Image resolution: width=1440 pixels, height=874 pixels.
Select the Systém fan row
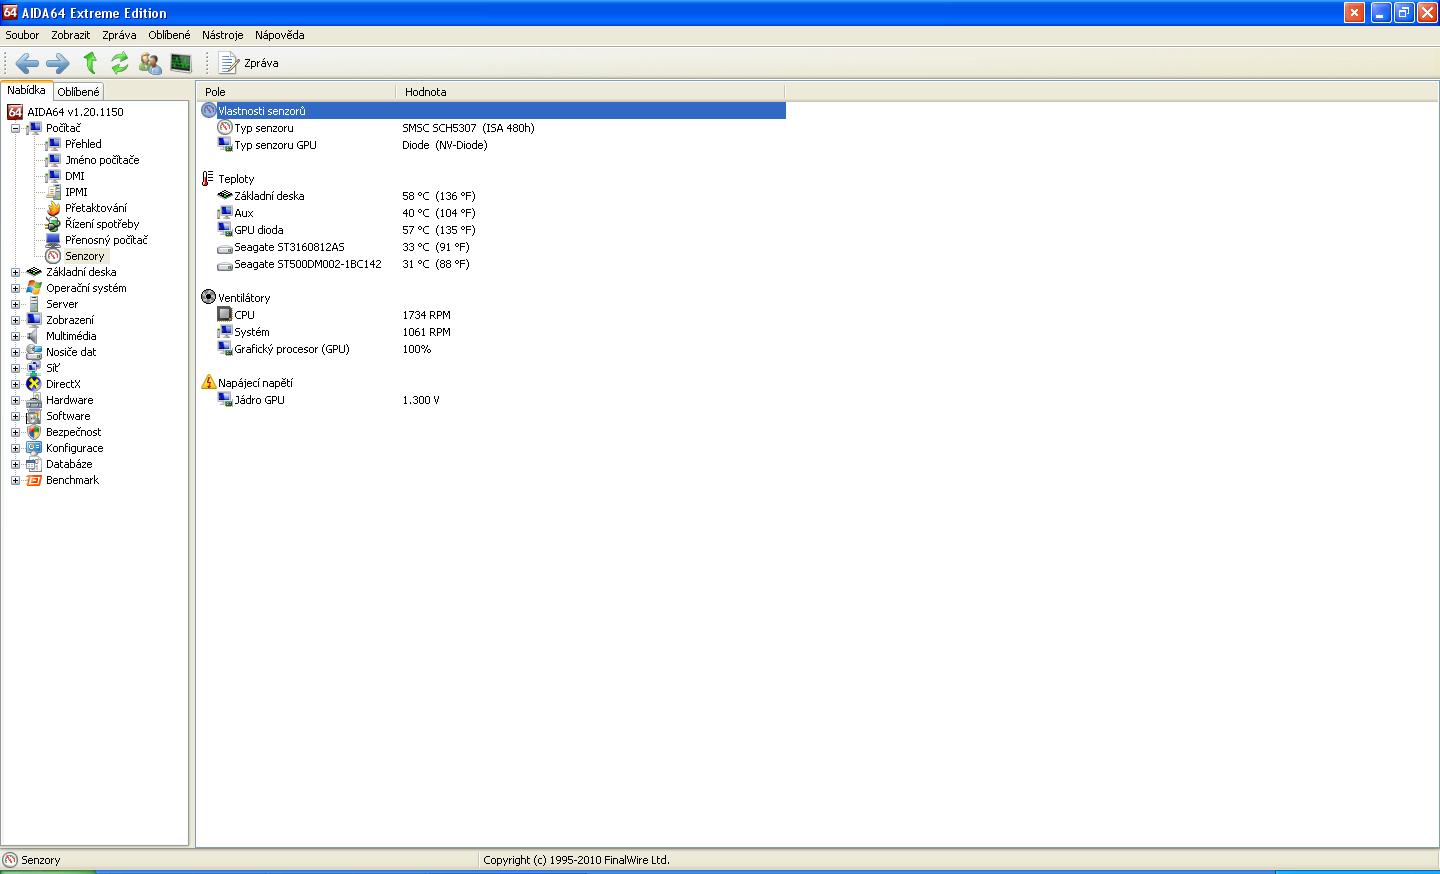click(492, 332)
